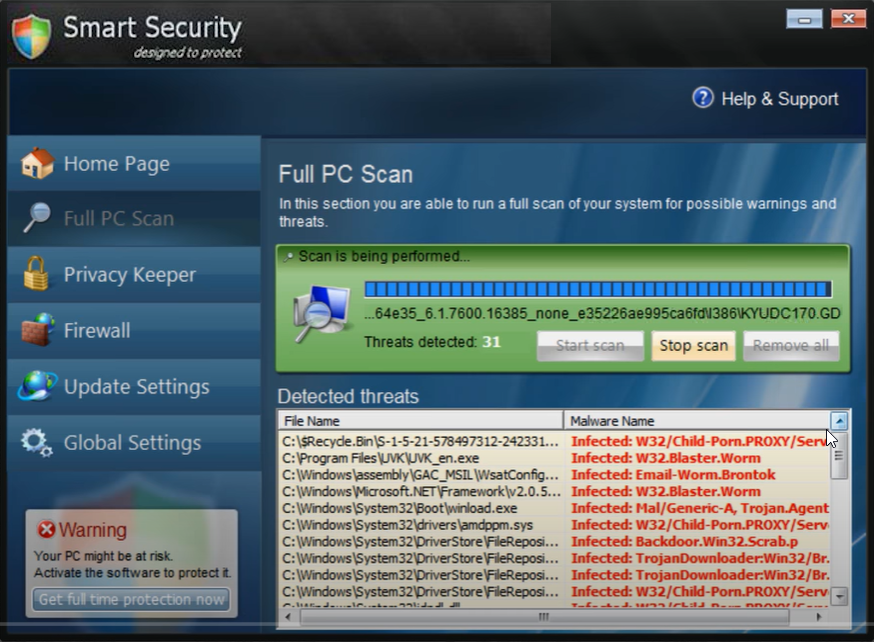The height and width of the screenshot is (642, 874).
Task: Click the threats list scroll up arrow
Action: (x=839, y=421)
